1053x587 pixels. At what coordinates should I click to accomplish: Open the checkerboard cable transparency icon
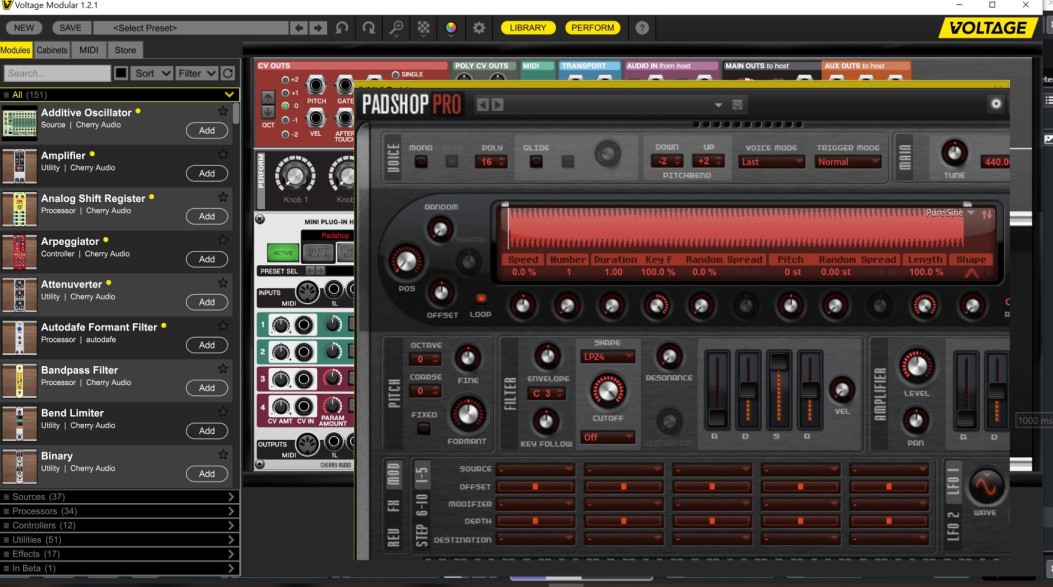pos(424,28)
